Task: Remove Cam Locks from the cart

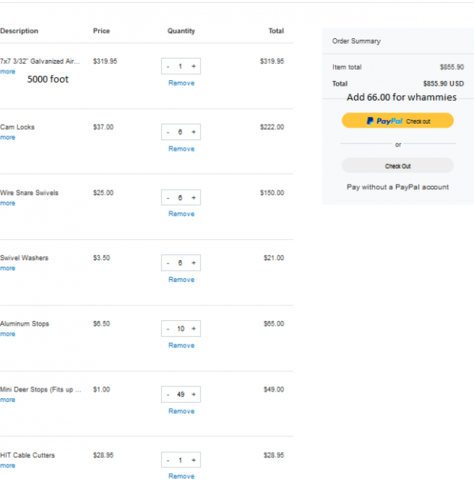Action: click(x=181, y=149)
